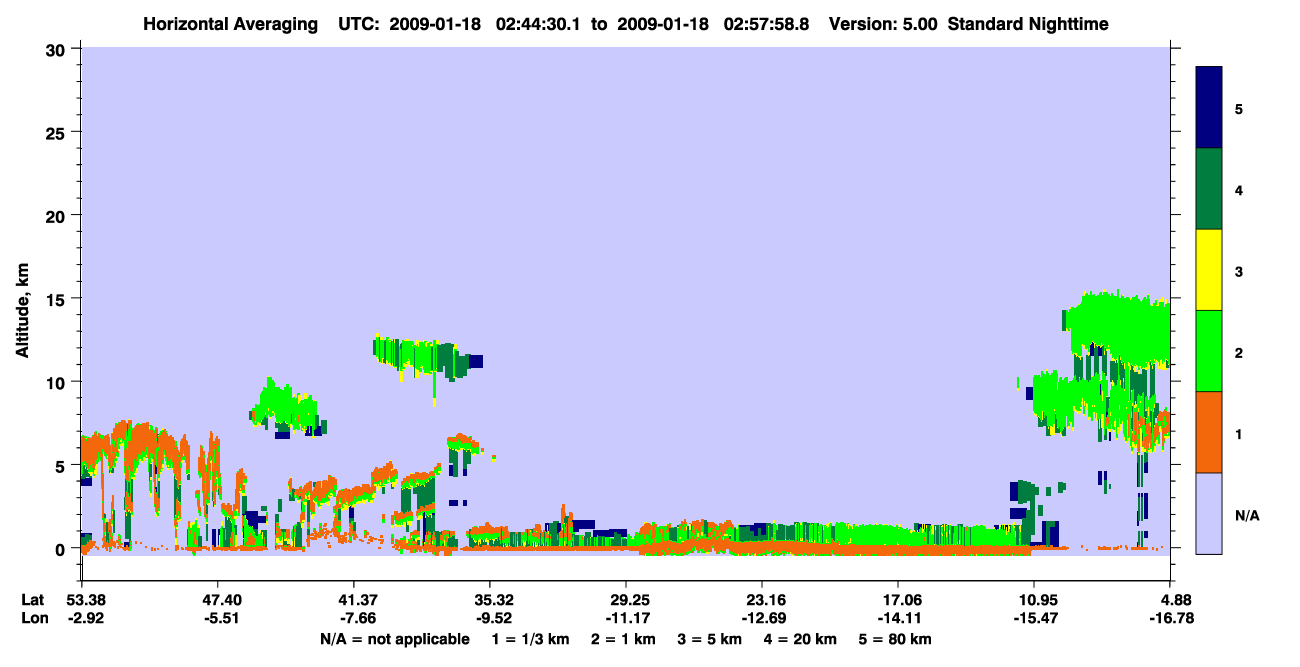1300x667 pixels.
Task: Click the dark blue colorbar segment labeled 5
Action: point(1209,108)
